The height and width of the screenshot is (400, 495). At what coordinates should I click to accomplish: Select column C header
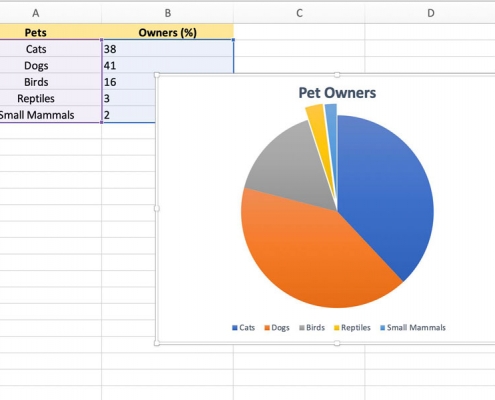pos(299,13)
